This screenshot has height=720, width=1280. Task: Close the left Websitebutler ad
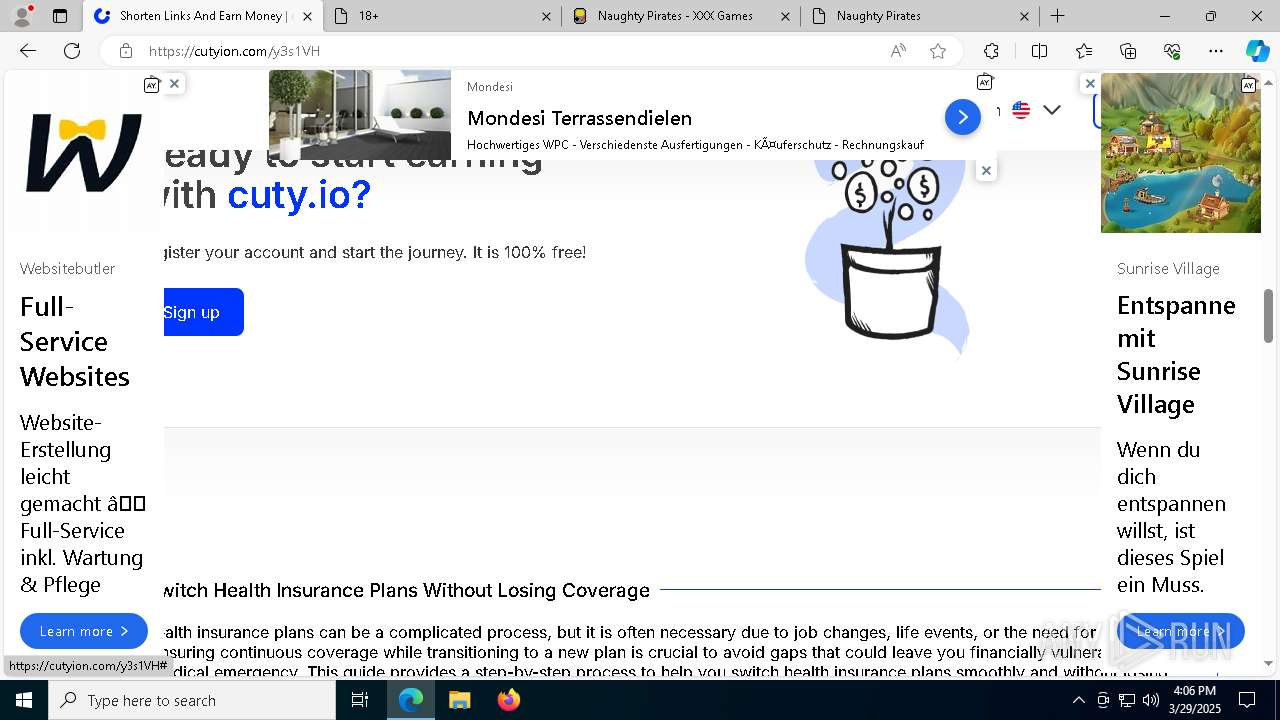pos(174,84)
